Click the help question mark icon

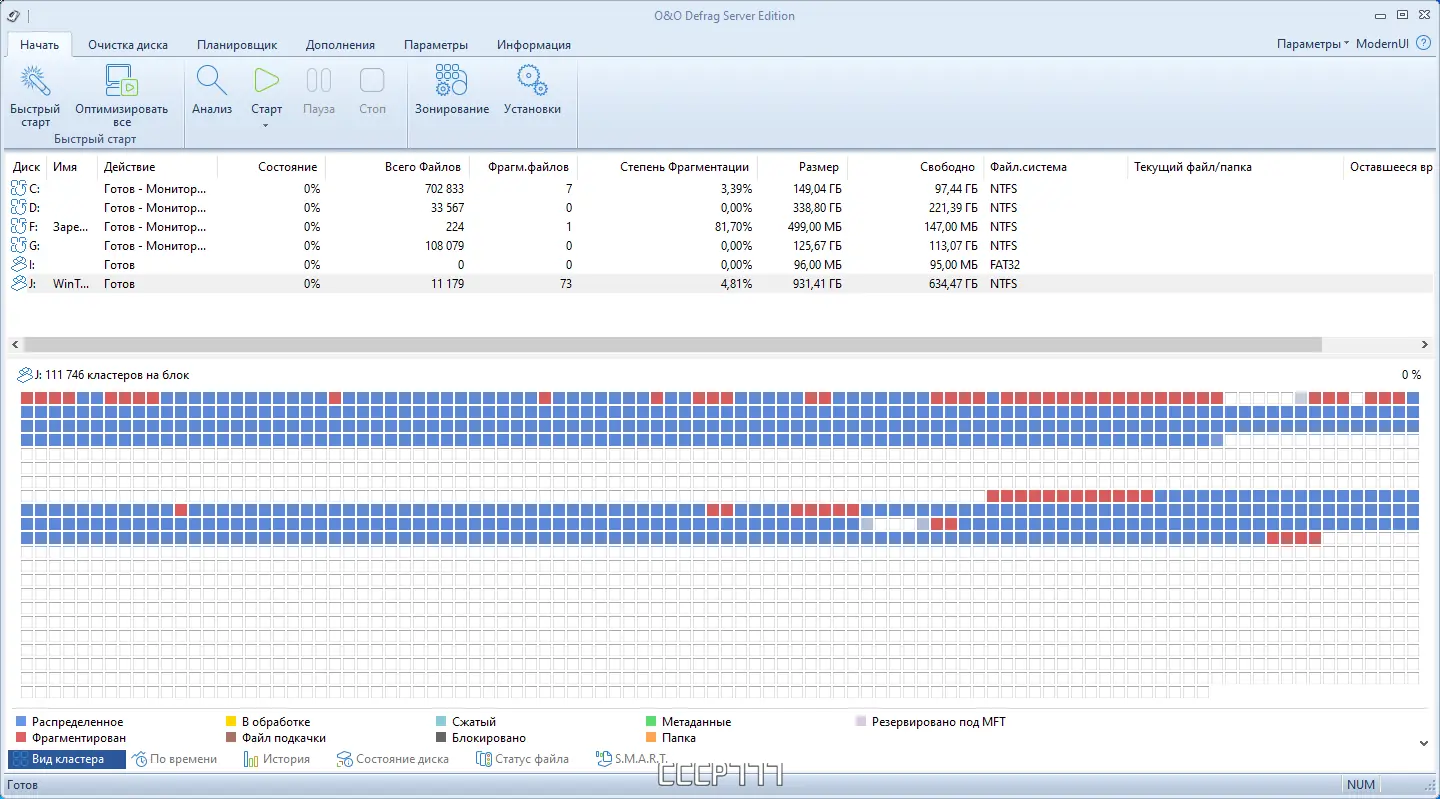1424,44
